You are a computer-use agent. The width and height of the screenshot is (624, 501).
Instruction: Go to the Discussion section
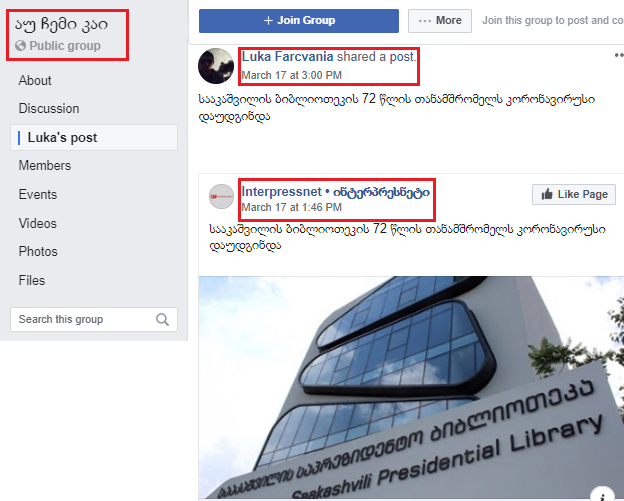[x=49, y=109]
